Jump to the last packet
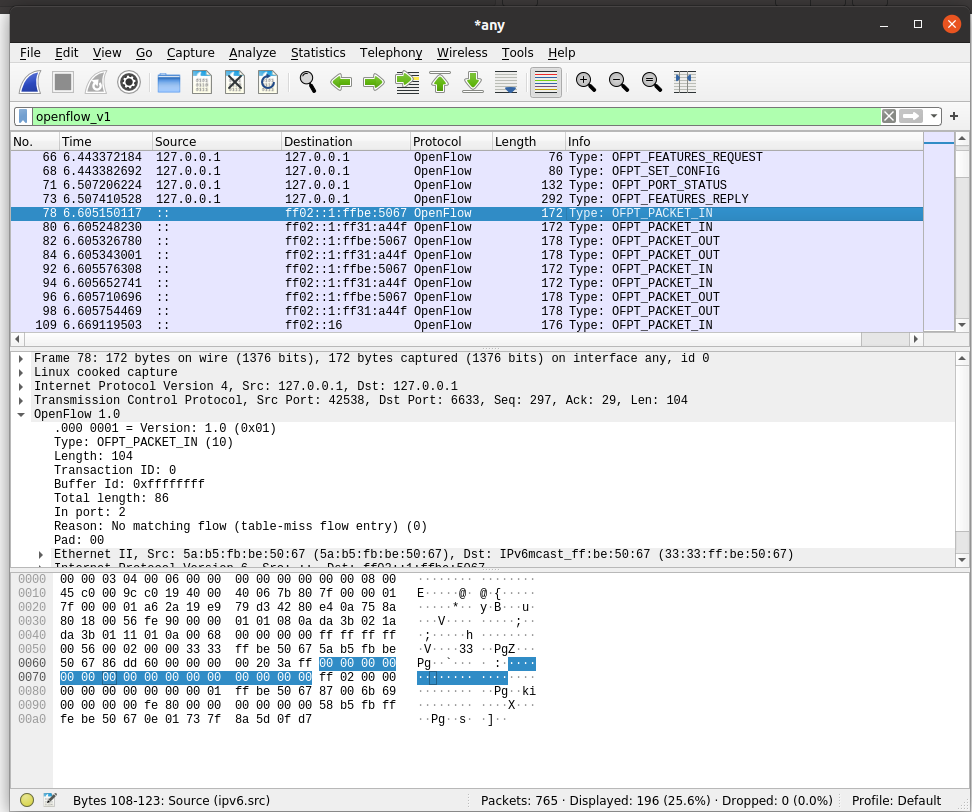This screenshot has width=972, height=812. point(473,82)
